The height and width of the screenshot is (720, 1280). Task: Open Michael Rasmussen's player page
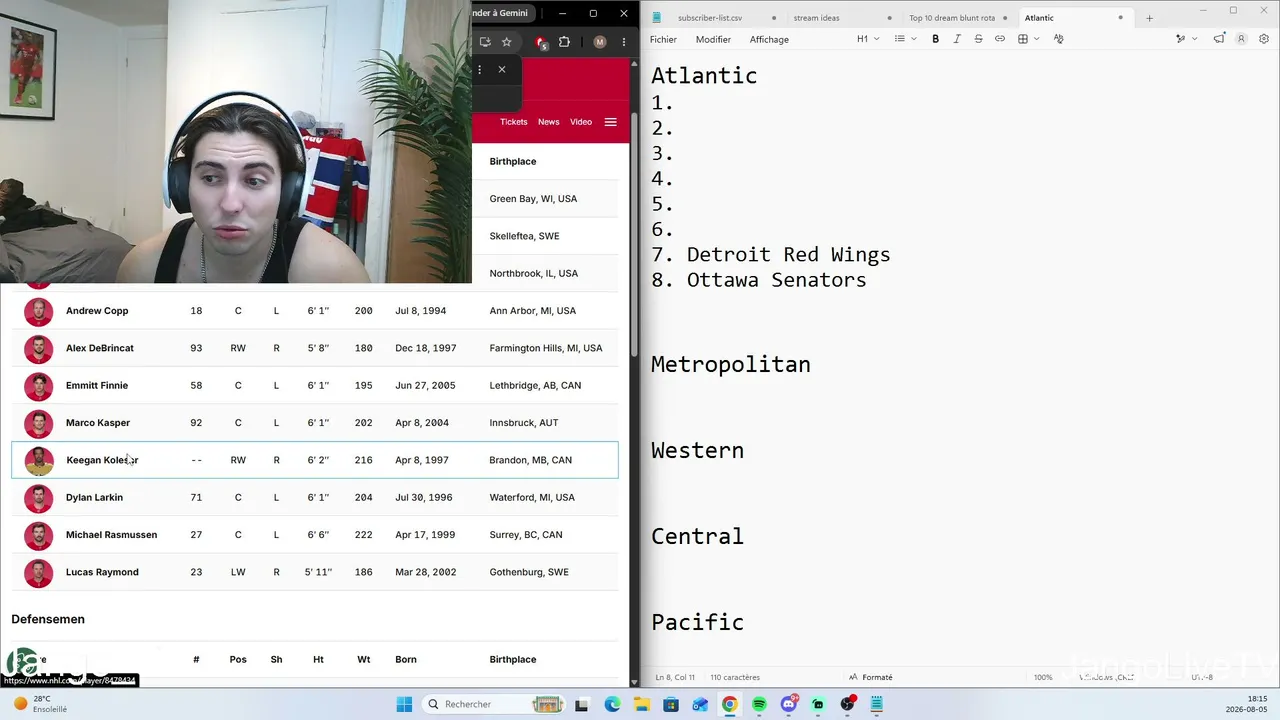point(111,535)
